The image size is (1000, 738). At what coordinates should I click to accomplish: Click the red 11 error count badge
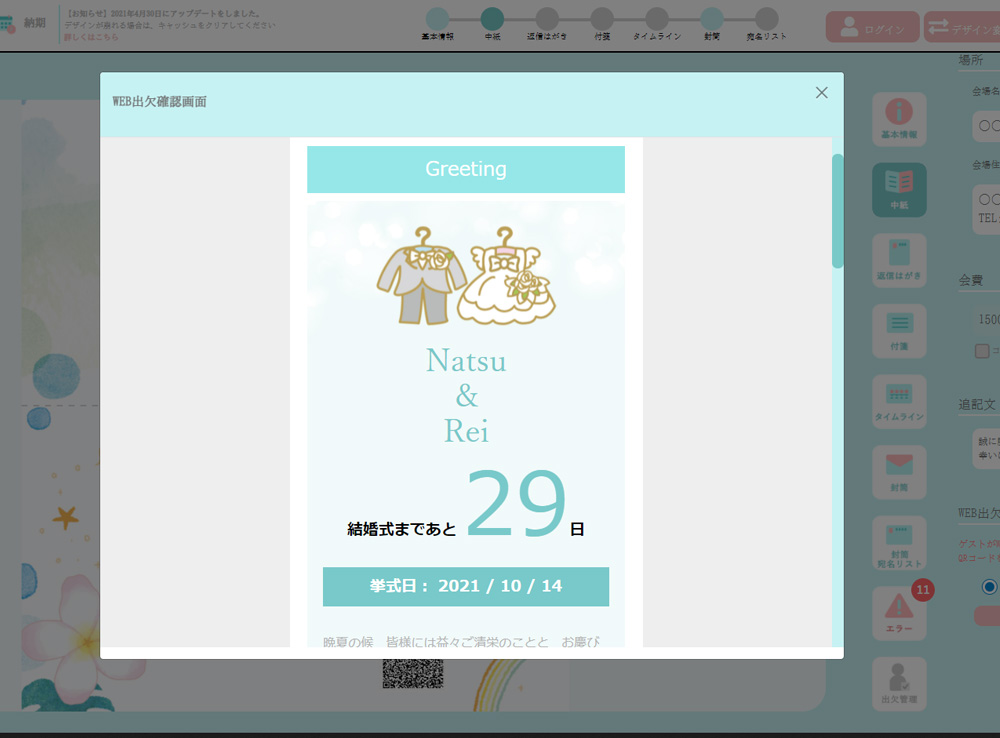[923, 589]
